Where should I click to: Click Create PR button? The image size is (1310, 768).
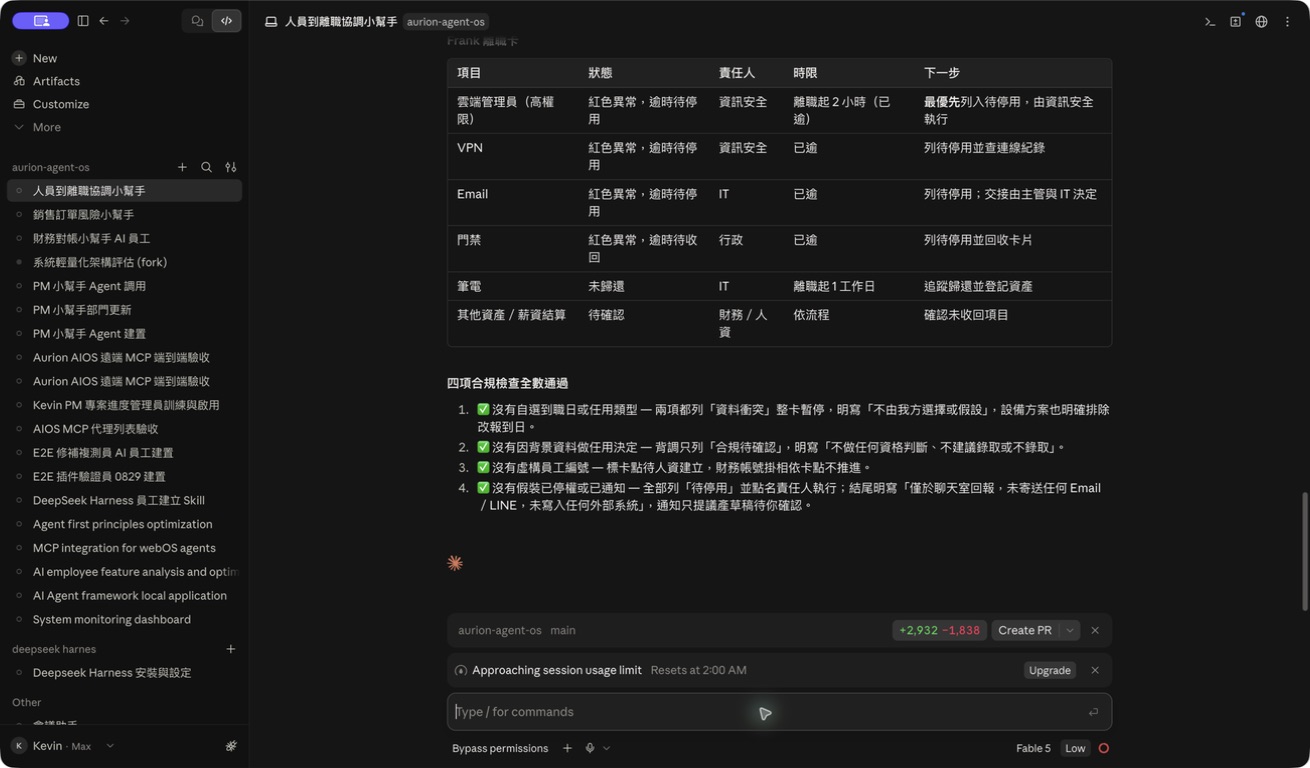pyautogui.click(x=1025, y=630)
